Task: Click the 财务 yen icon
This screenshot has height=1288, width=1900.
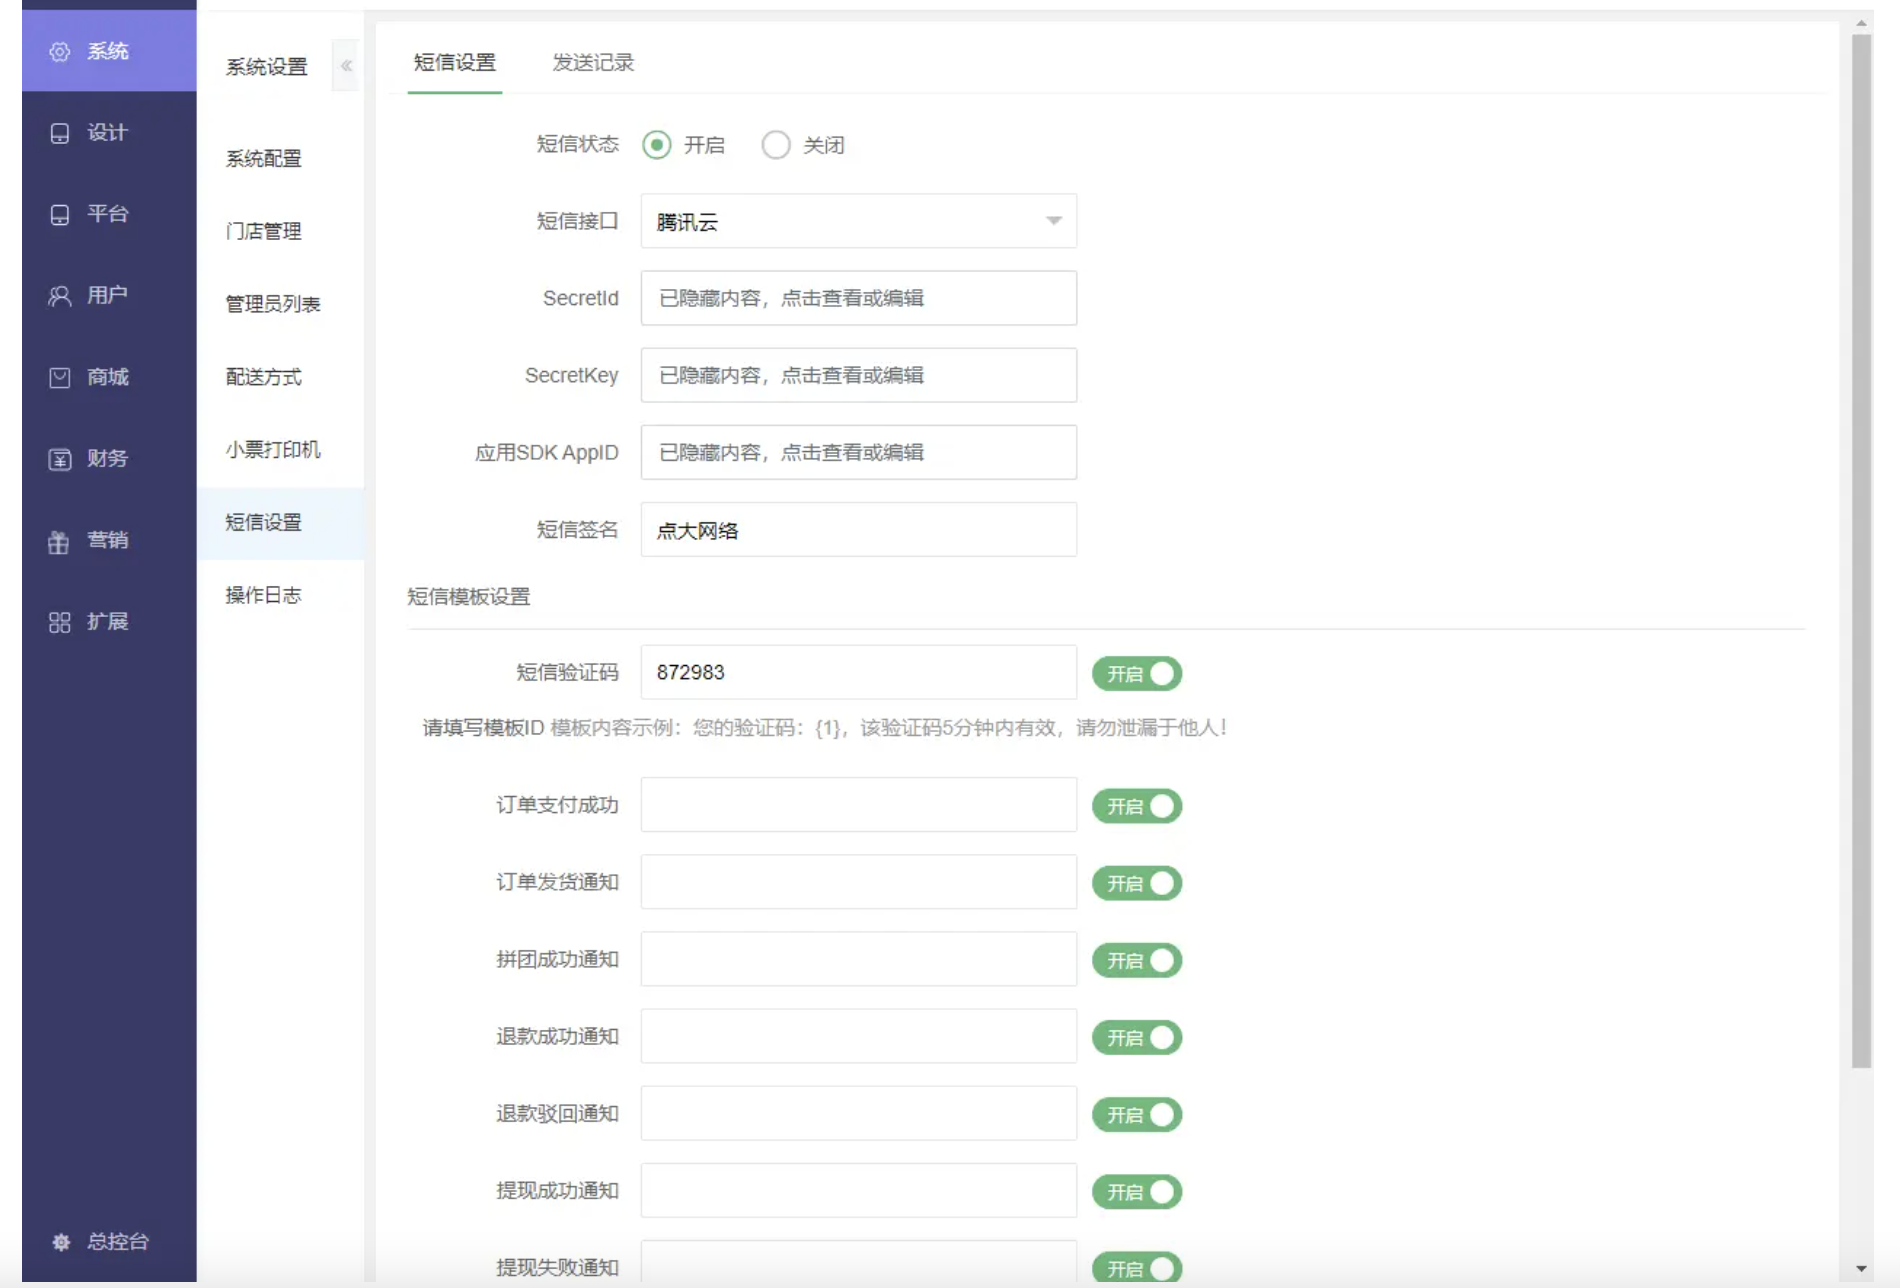Action: (60, 459)
